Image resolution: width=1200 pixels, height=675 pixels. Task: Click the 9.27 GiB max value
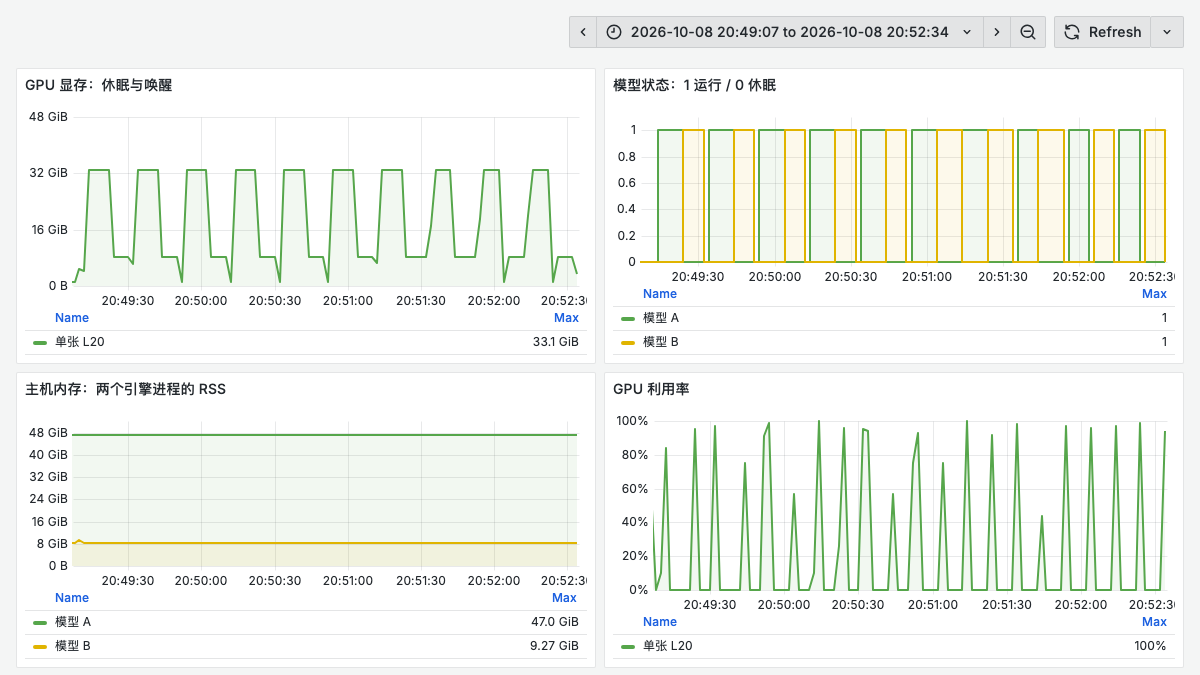coord(555,646)
